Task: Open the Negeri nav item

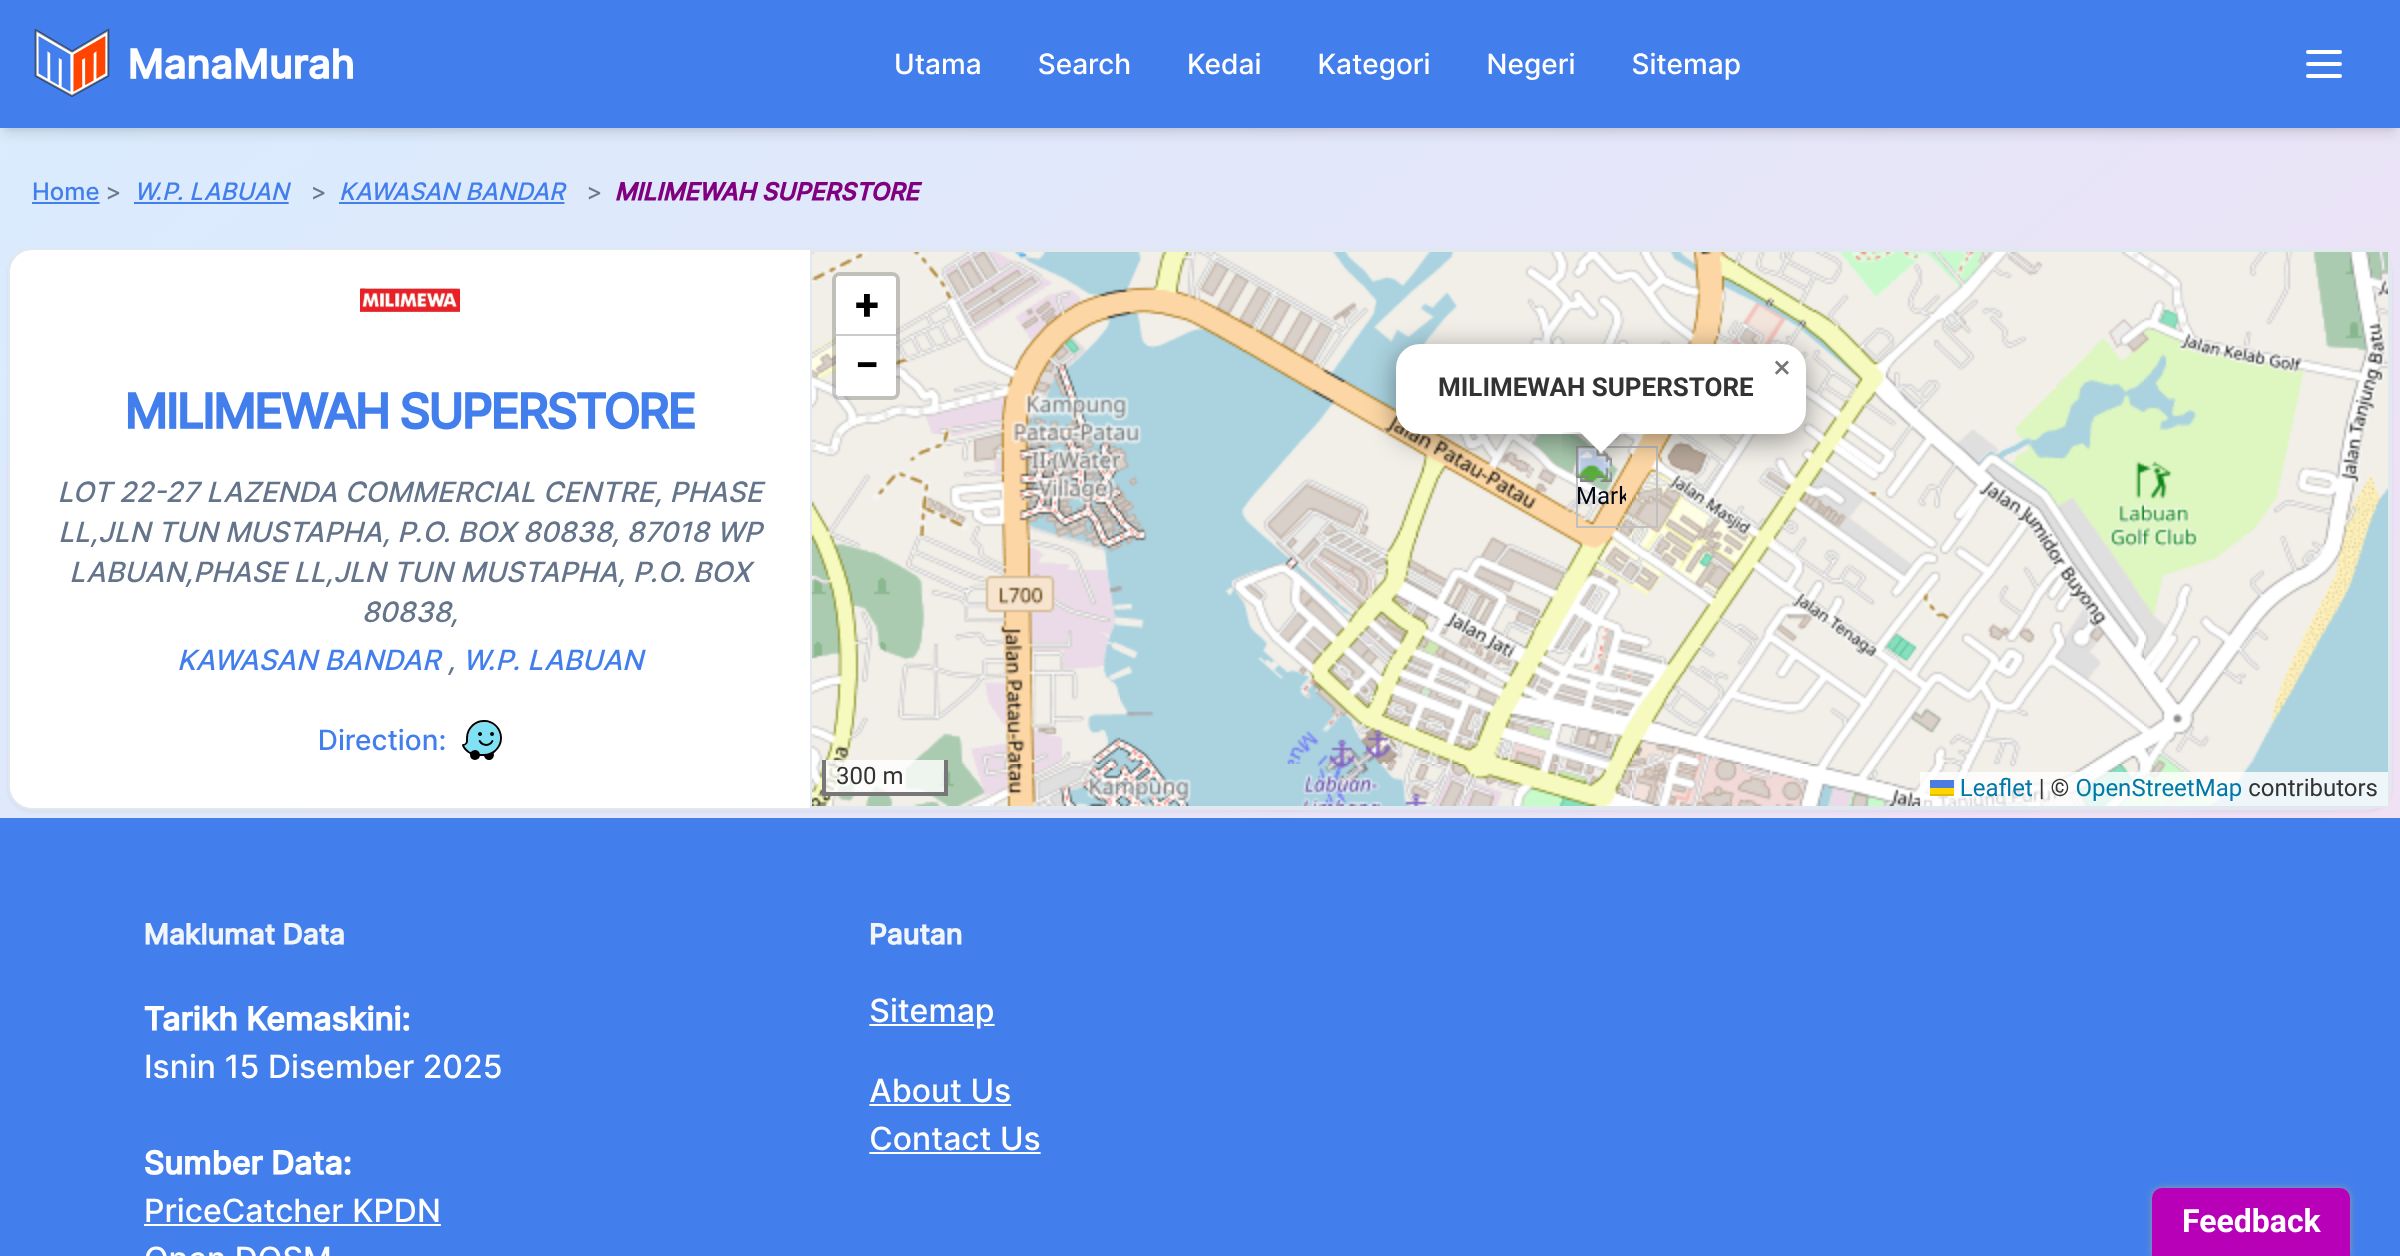Action: [x=1530, y=64]
